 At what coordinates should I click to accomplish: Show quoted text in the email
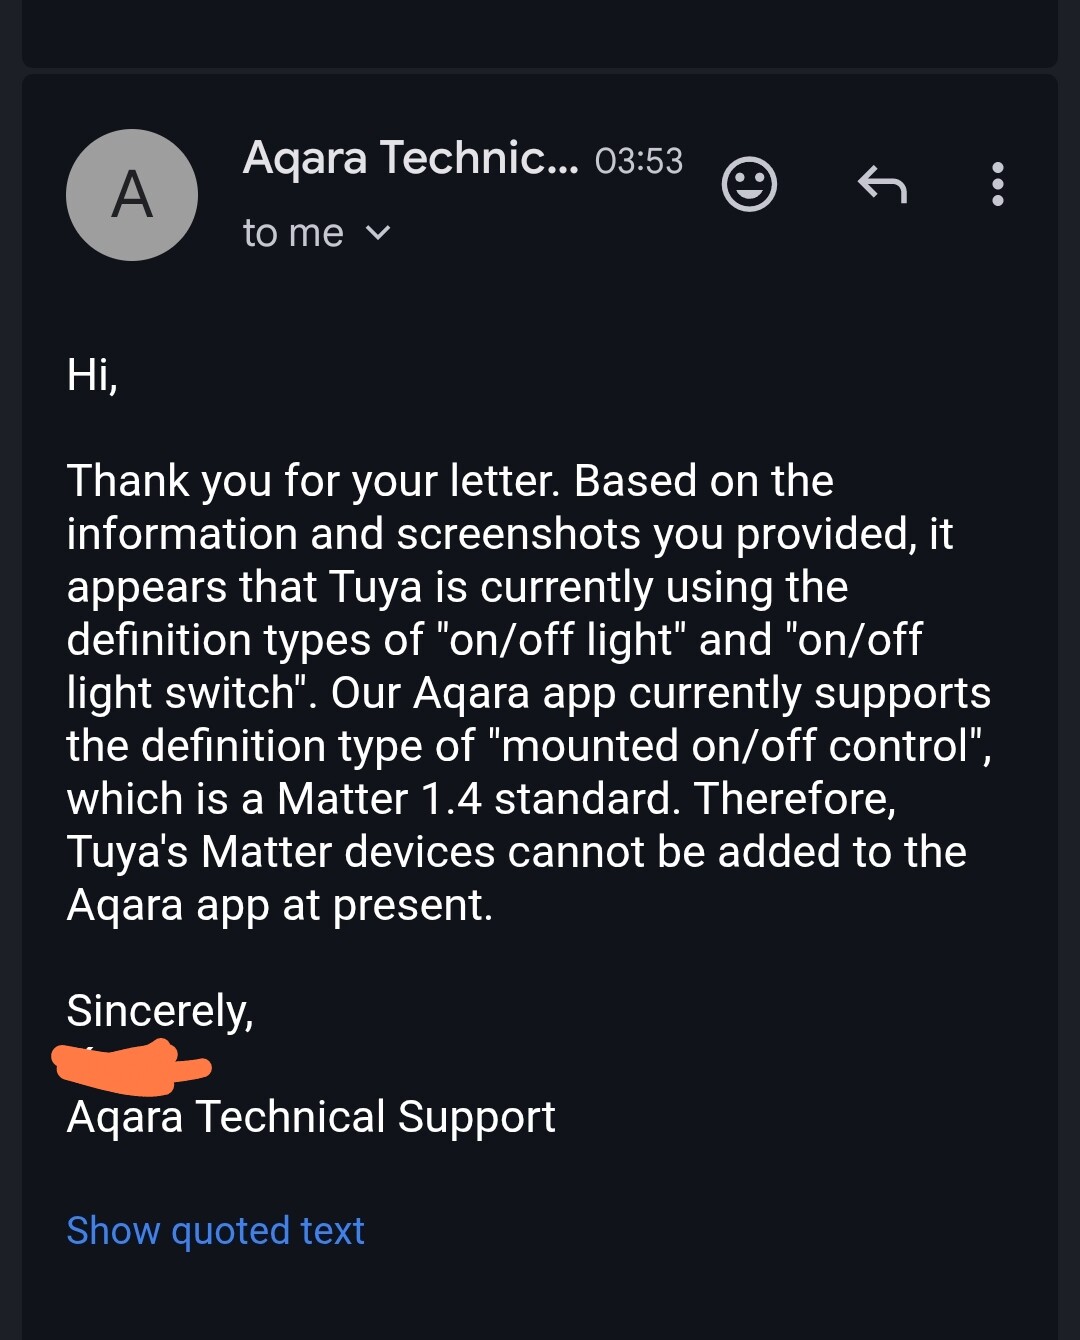[x=215, y=1230]
